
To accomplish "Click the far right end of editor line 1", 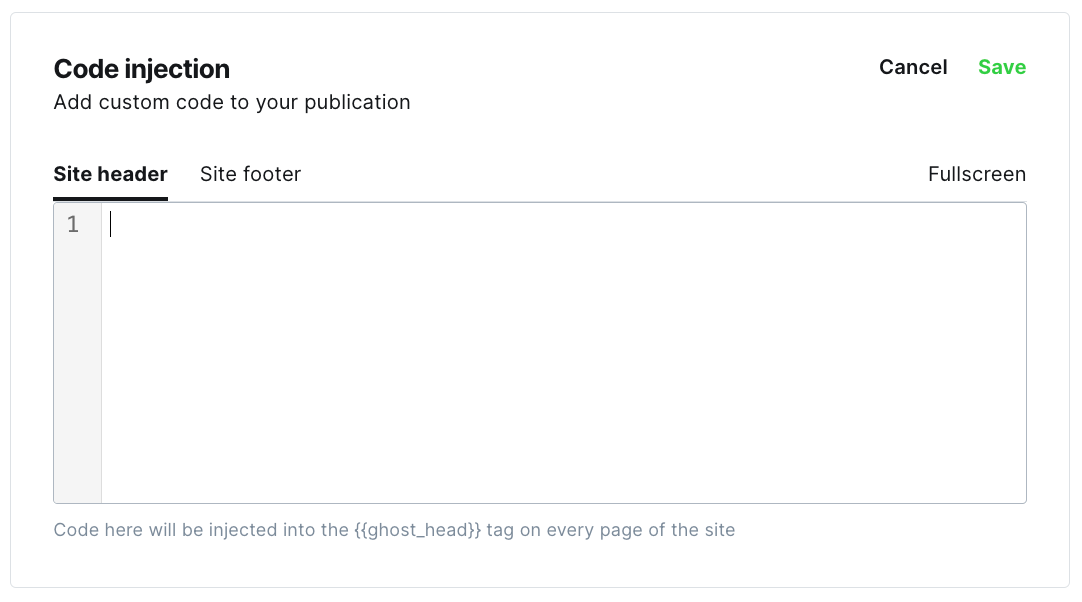I will pyautogui.click(x=1014, y=224).
